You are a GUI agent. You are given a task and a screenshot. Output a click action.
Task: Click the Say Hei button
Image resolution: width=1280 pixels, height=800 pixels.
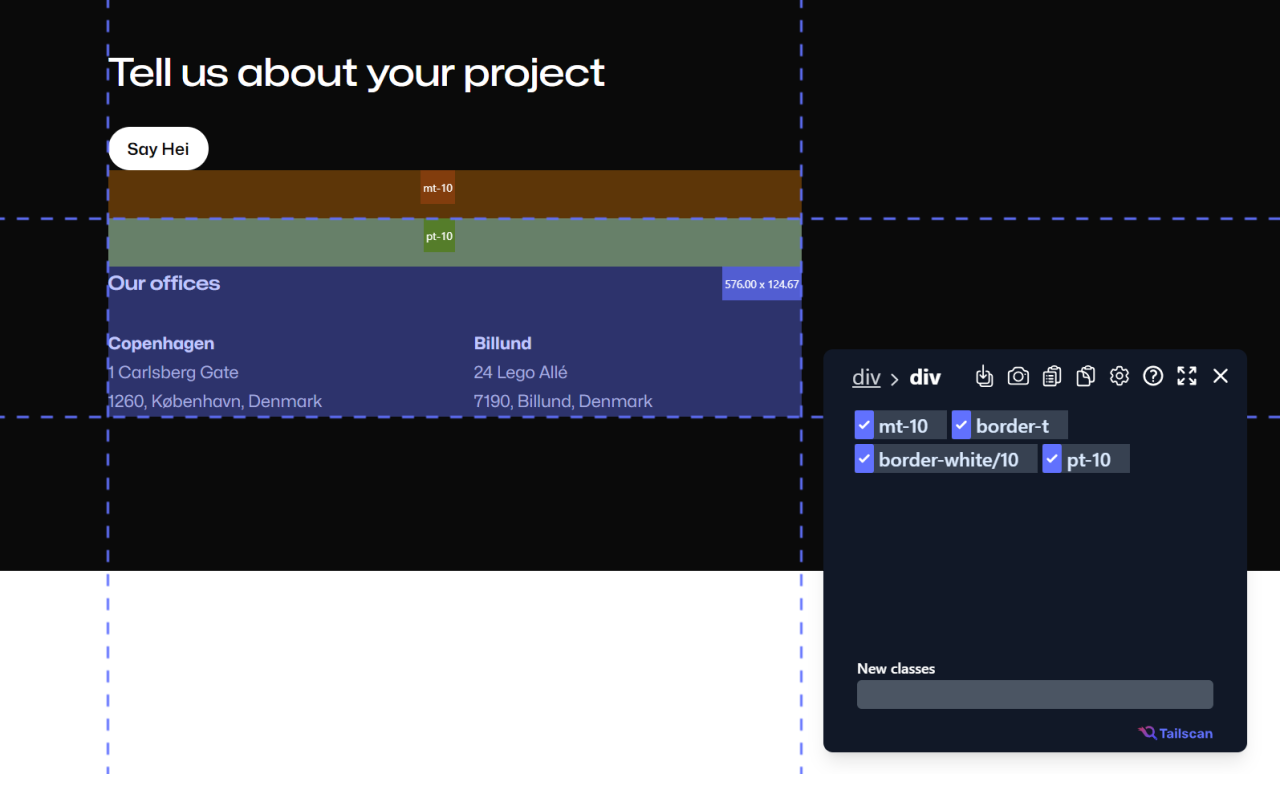click(x=158, y=149)
